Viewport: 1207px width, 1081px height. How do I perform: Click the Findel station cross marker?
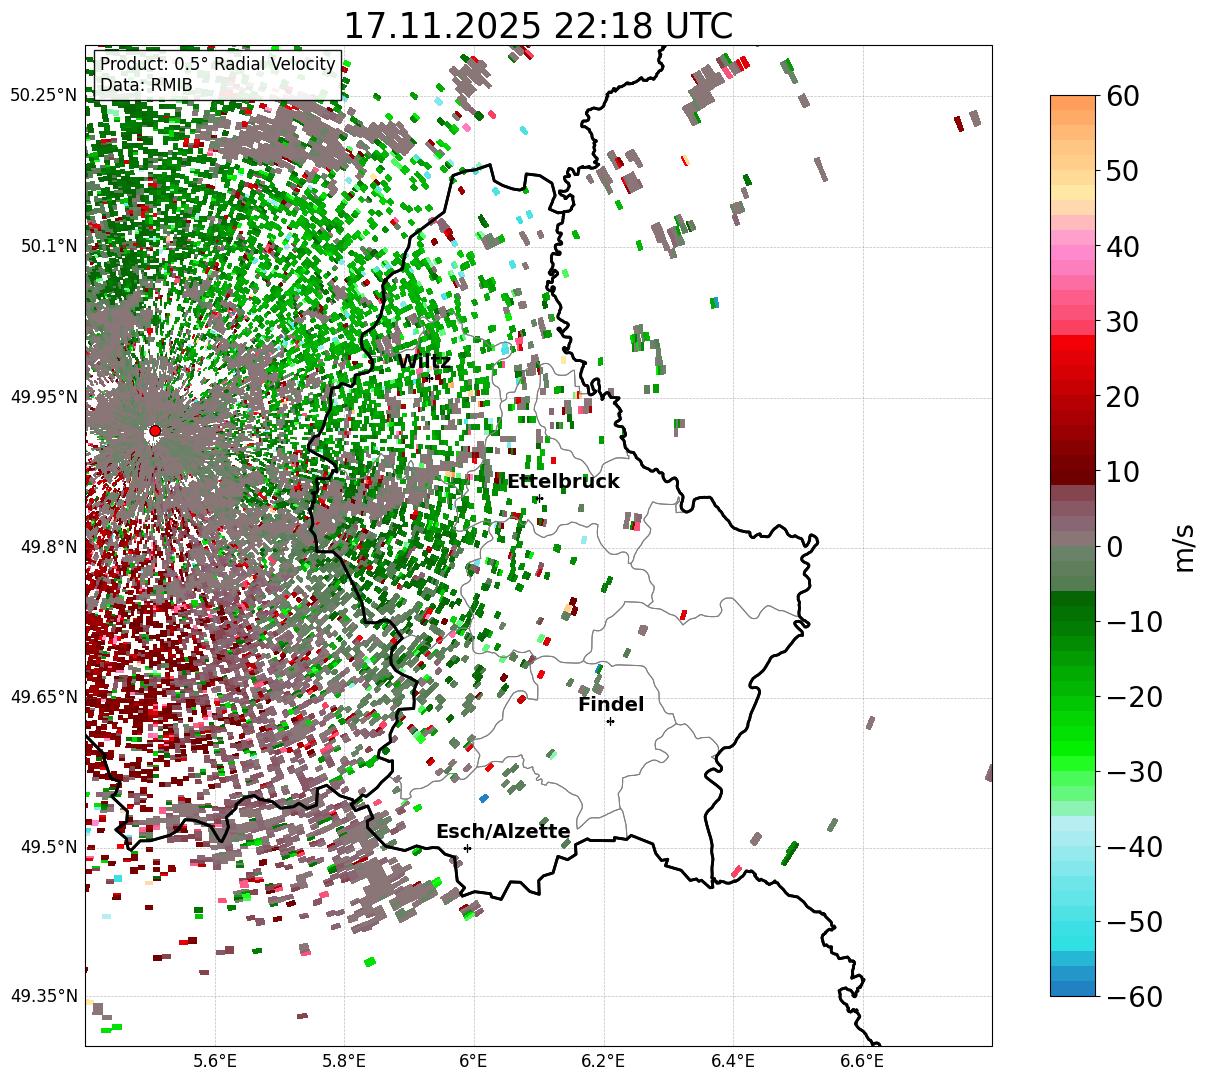[610, 721]
